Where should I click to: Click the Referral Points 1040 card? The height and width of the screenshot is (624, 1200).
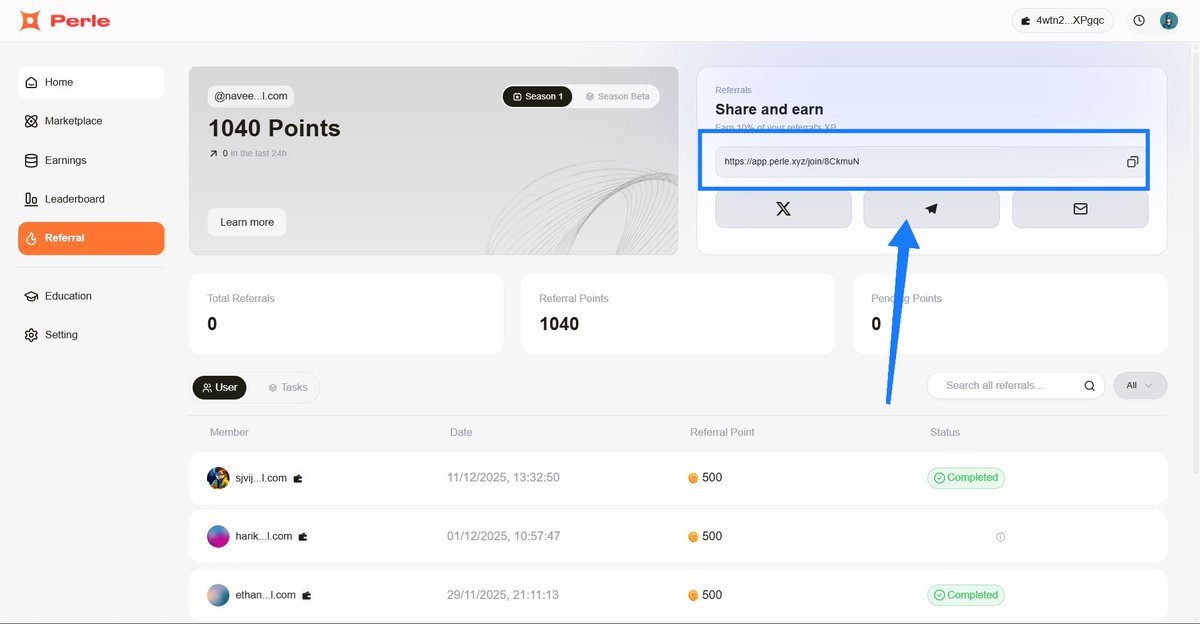pyautogui.click(x=677, y=313)
